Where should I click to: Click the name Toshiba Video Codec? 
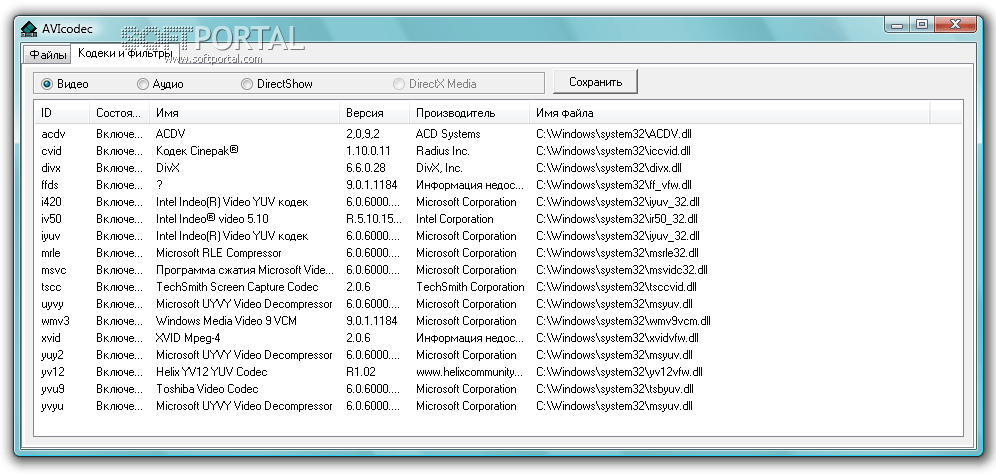207,389
